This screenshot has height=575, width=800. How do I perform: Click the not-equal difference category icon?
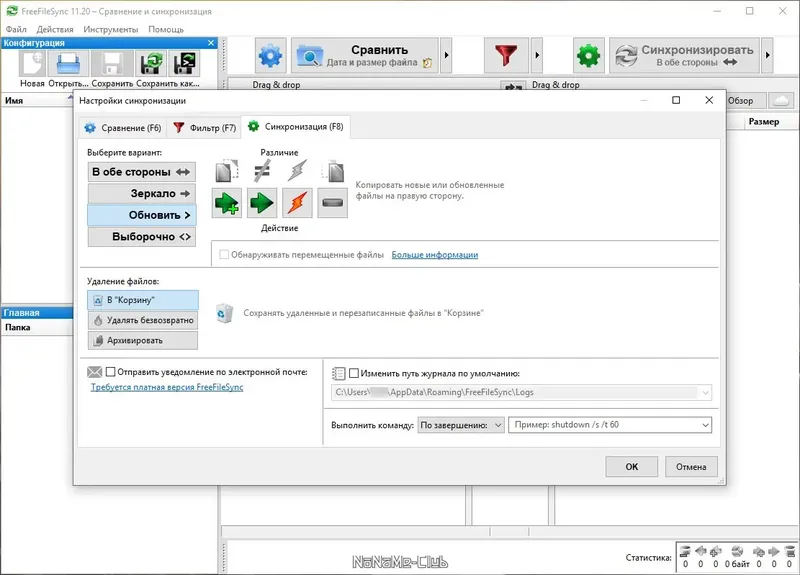(x=262, y=171)
